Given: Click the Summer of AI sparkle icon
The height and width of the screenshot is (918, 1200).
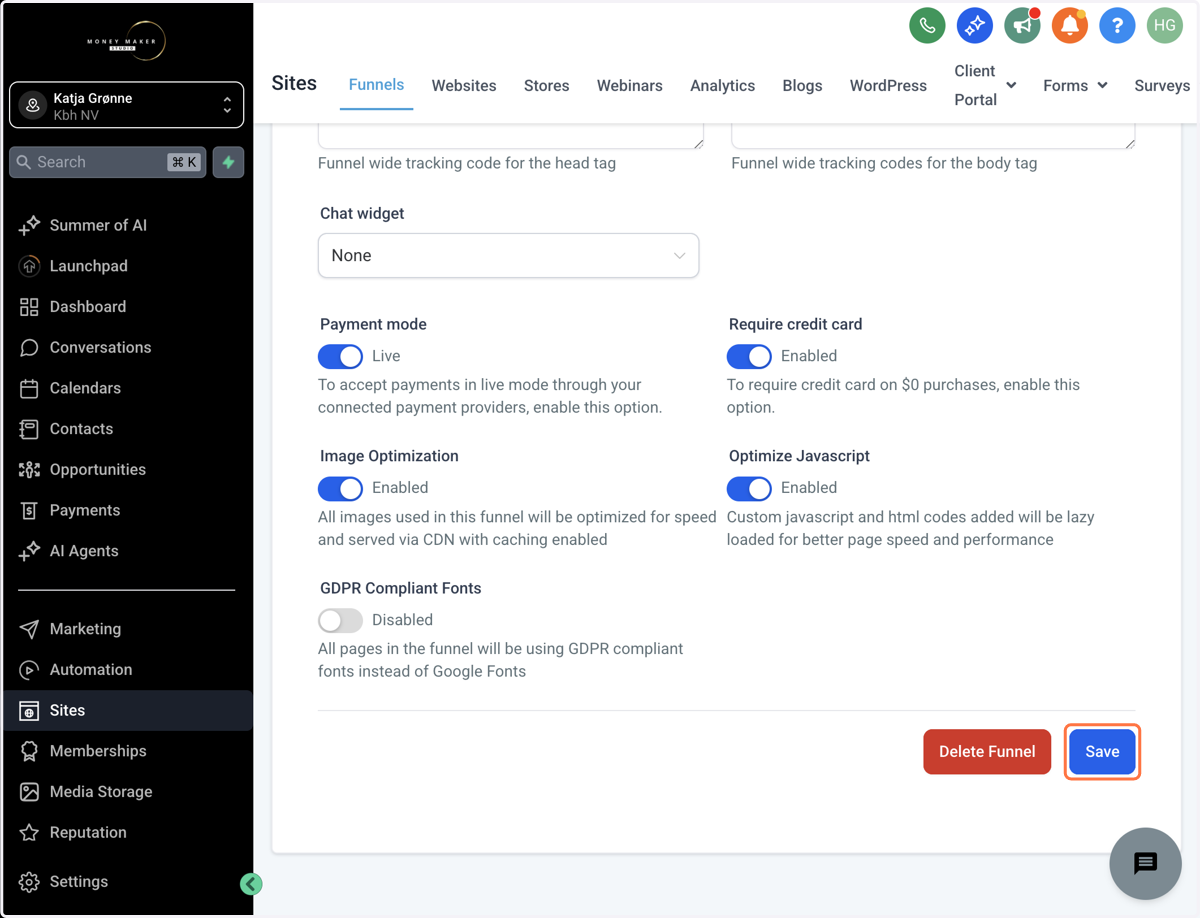Looking at the screenshot, I should click(29, 225).
